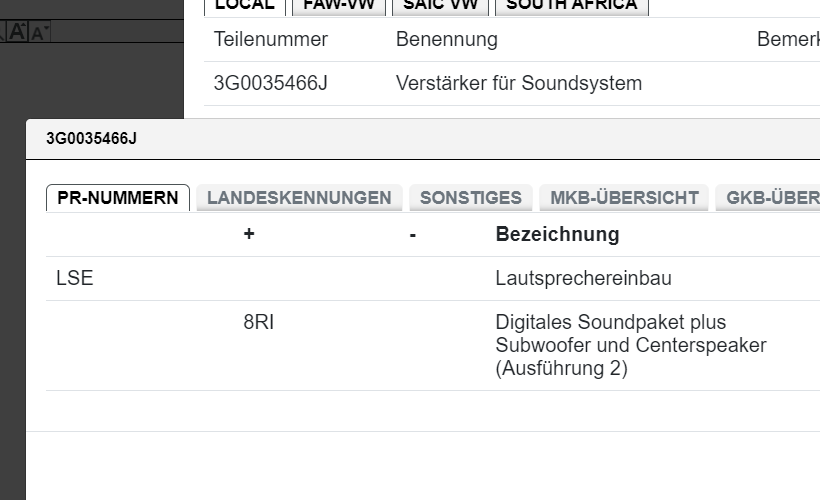This screenshot has height=500, width=820.
Task: Open the SONSTIGES tab
Action: pyautogui.click(x=470, y=198)
